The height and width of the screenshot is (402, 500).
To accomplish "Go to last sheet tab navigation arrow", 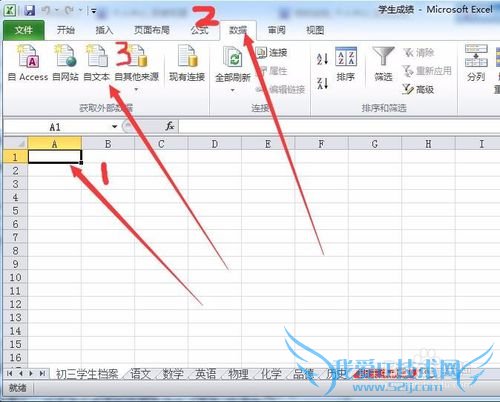I will click(42, 373).
